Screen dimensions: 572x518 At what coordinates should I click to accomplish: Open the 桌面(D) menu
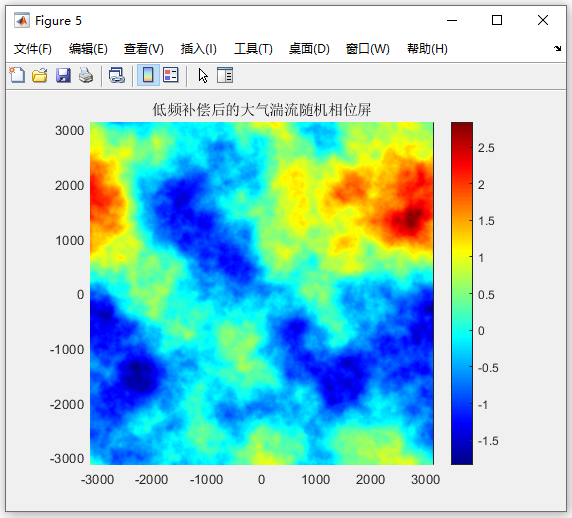click(x=309, y=49)
